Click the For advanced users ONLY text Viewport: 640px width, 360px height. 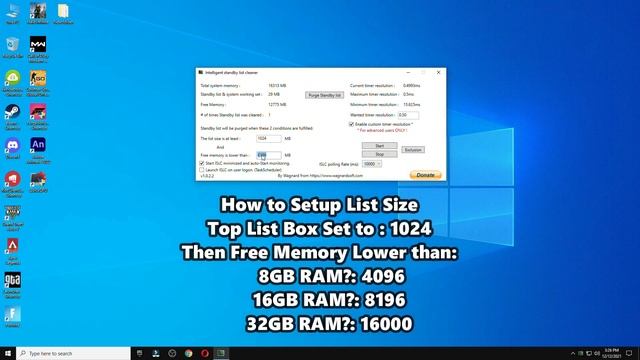(382, 131)
